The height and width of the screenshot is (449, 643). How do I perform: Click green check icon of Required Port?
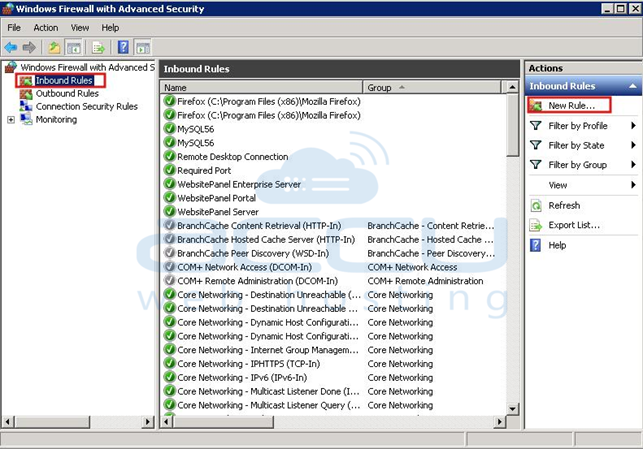click(169, 170)
